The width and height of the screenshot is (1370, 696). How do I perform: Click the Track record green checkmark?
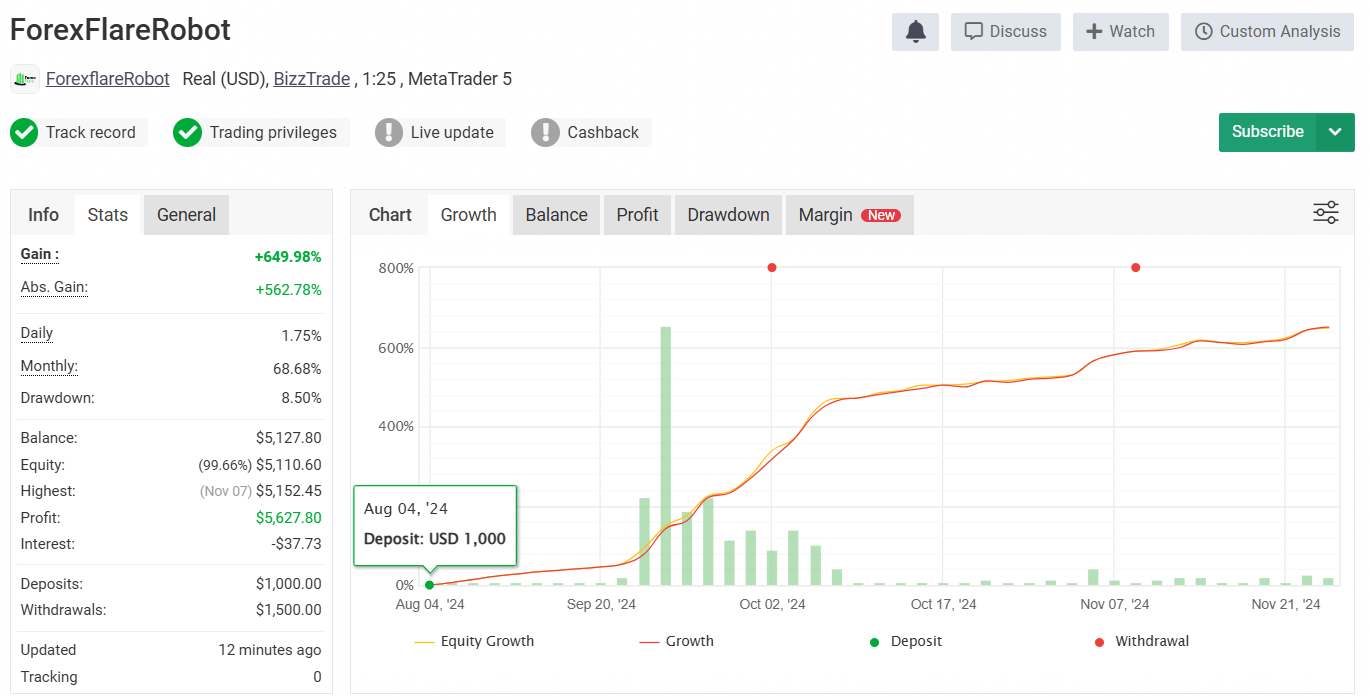point(25,132)
